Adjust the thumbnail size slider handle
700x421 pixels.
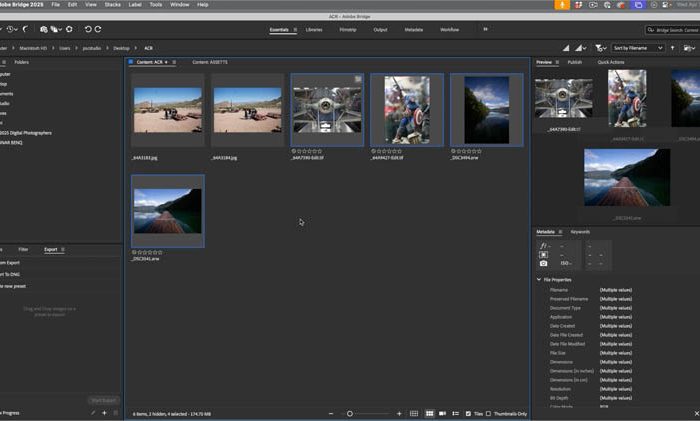(350, 414)
